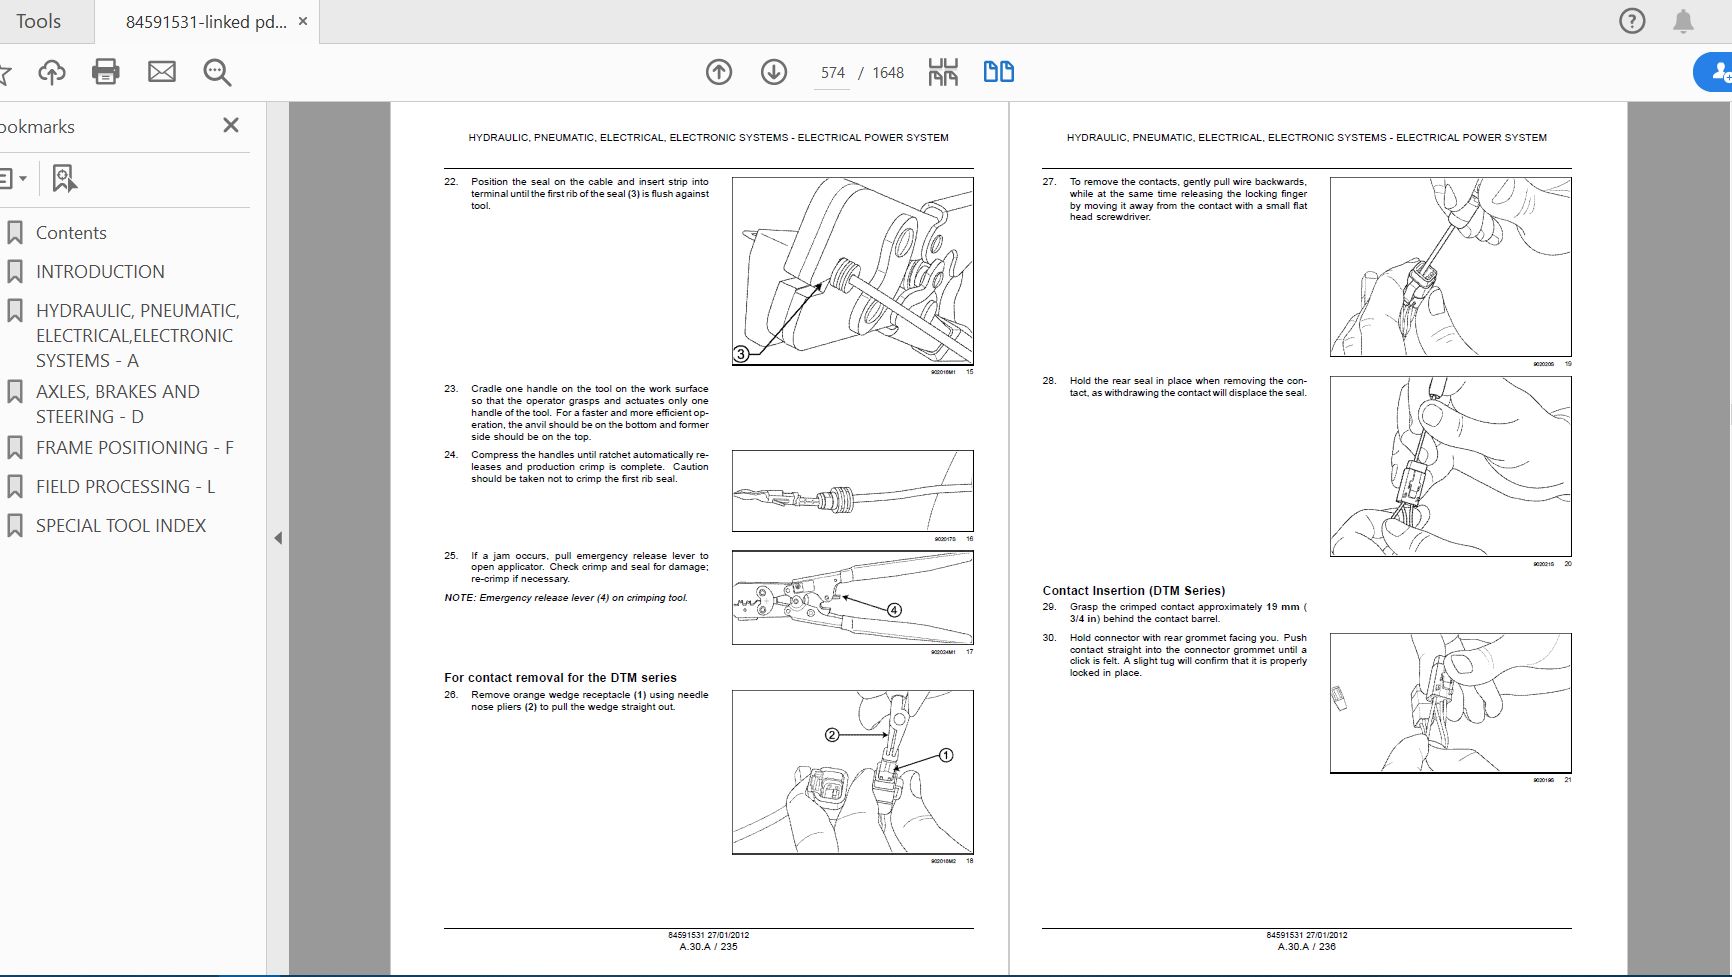
Task: Click the notification bell
Action: point(1683,20)
